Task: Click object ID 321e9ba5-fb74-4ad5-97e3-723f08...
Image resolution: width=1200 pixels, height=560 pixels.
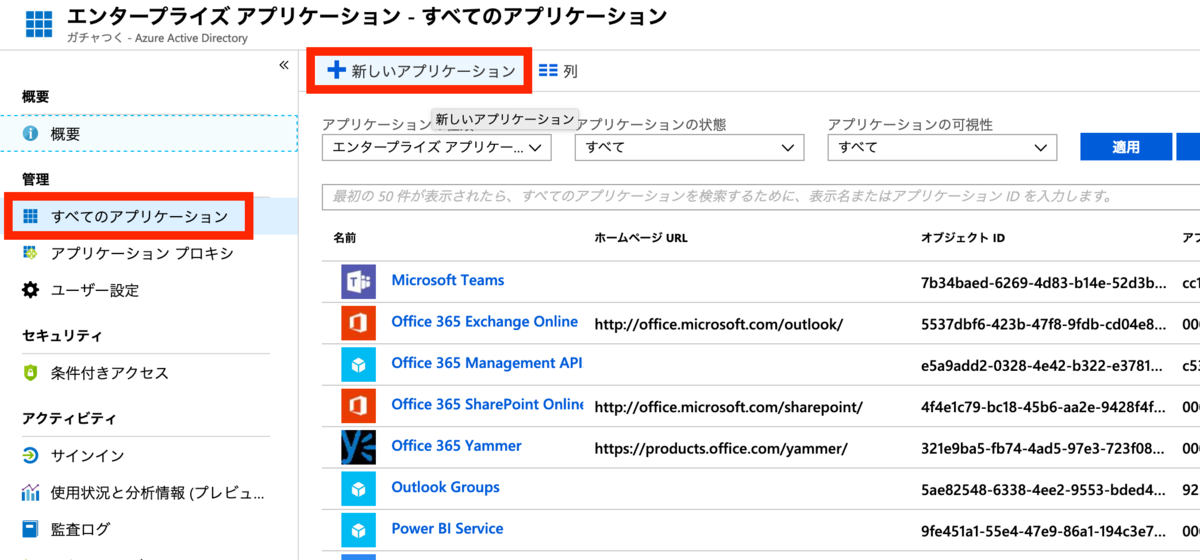Action: pyautogui.click(x=1043, y=449)
